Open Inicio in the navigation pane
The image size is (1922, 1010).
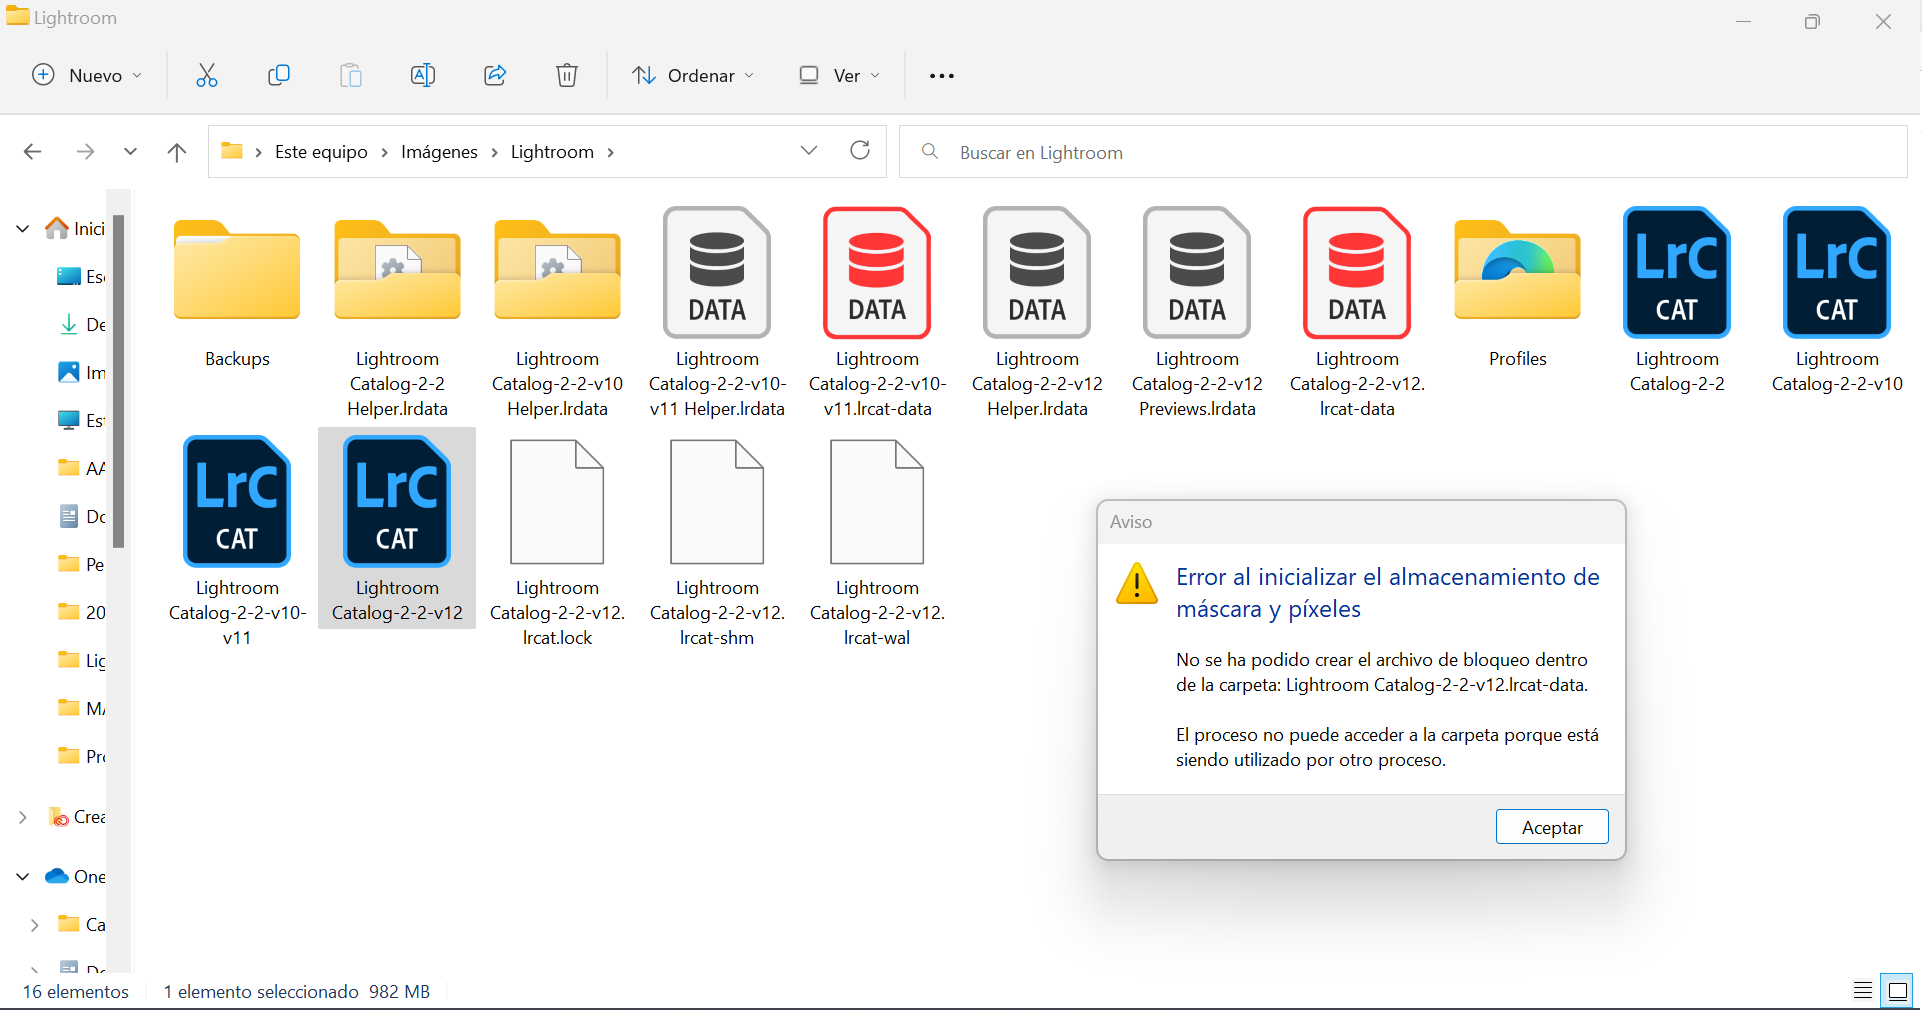coord(75,229)
